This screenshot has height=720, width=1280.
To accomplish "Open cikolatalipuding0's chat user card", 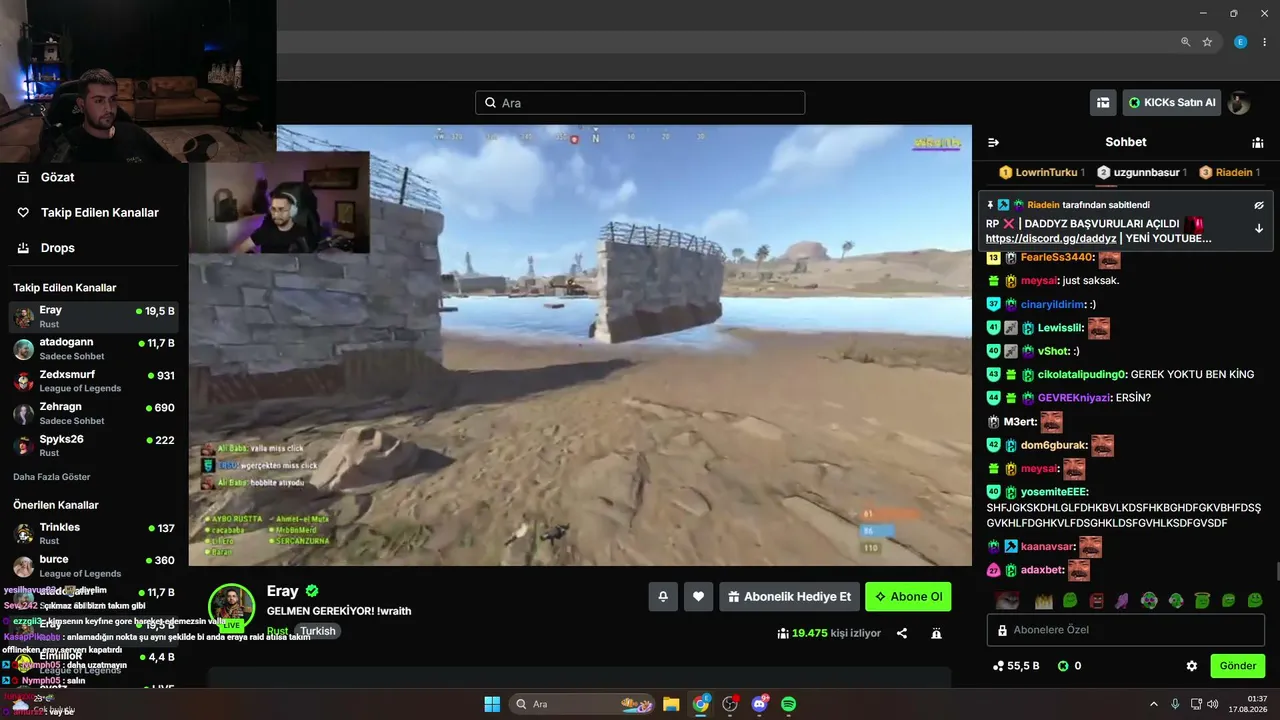I will click(x=1081, y=374).
